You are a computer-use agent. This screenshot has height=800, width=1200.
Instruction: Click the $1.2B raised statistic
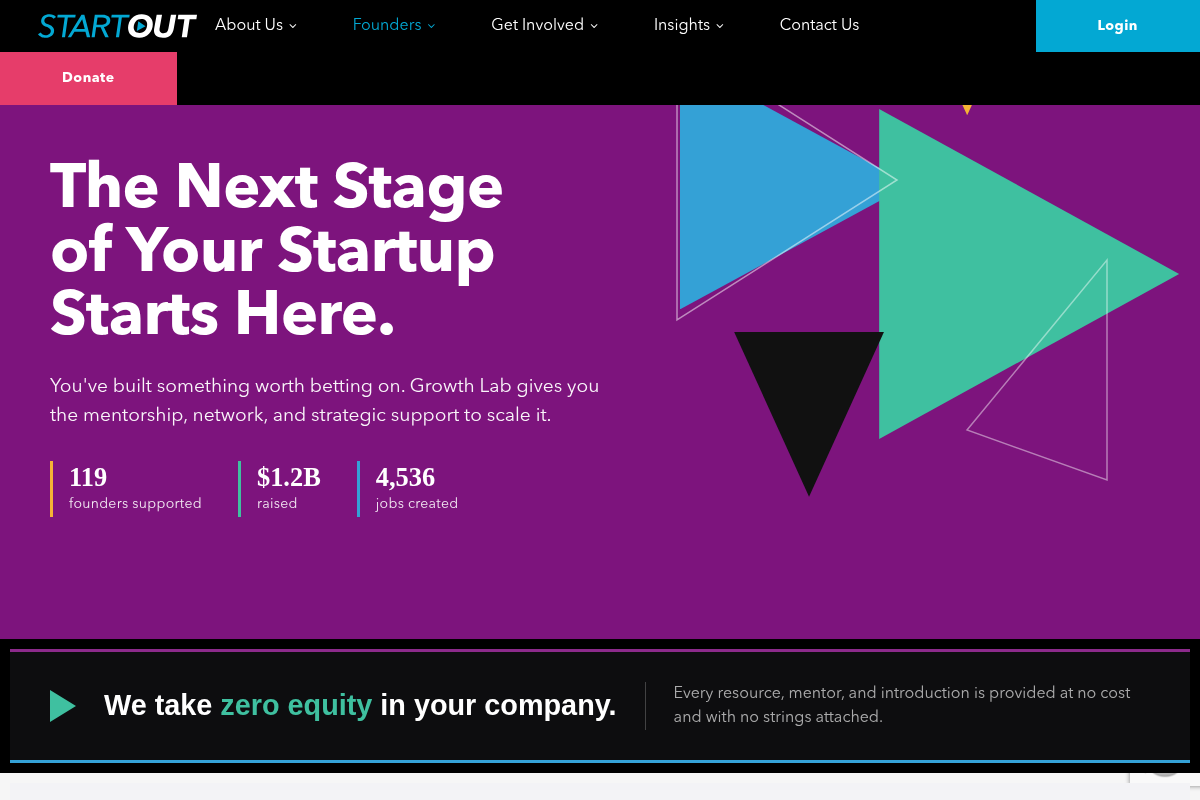[x=289, y=489]
